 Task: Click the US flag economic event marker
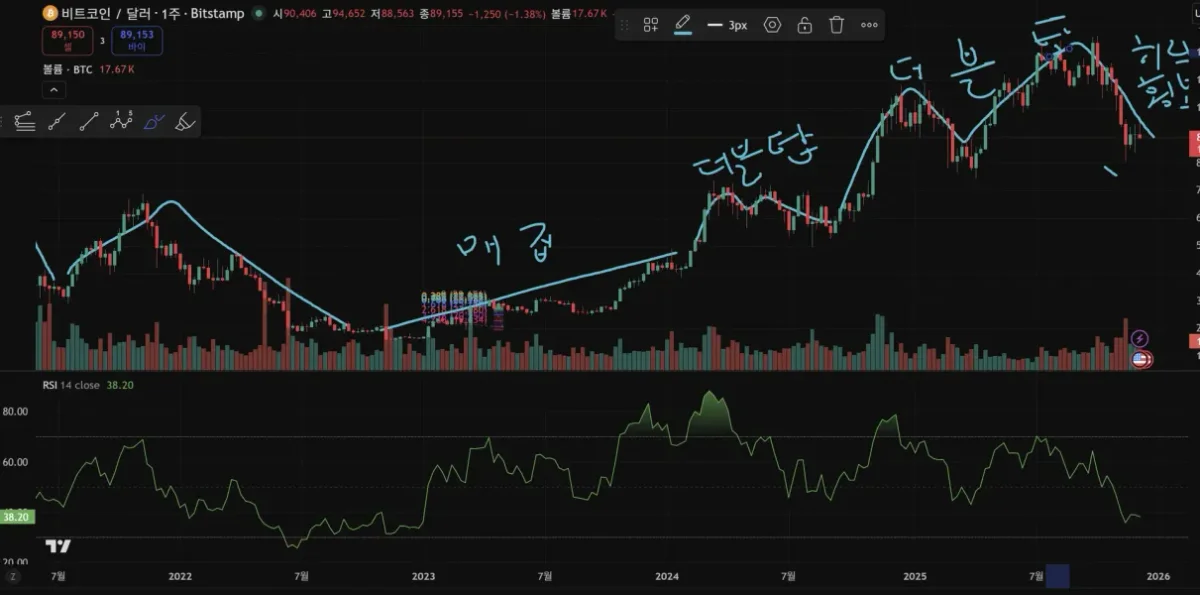(1141, 359)
